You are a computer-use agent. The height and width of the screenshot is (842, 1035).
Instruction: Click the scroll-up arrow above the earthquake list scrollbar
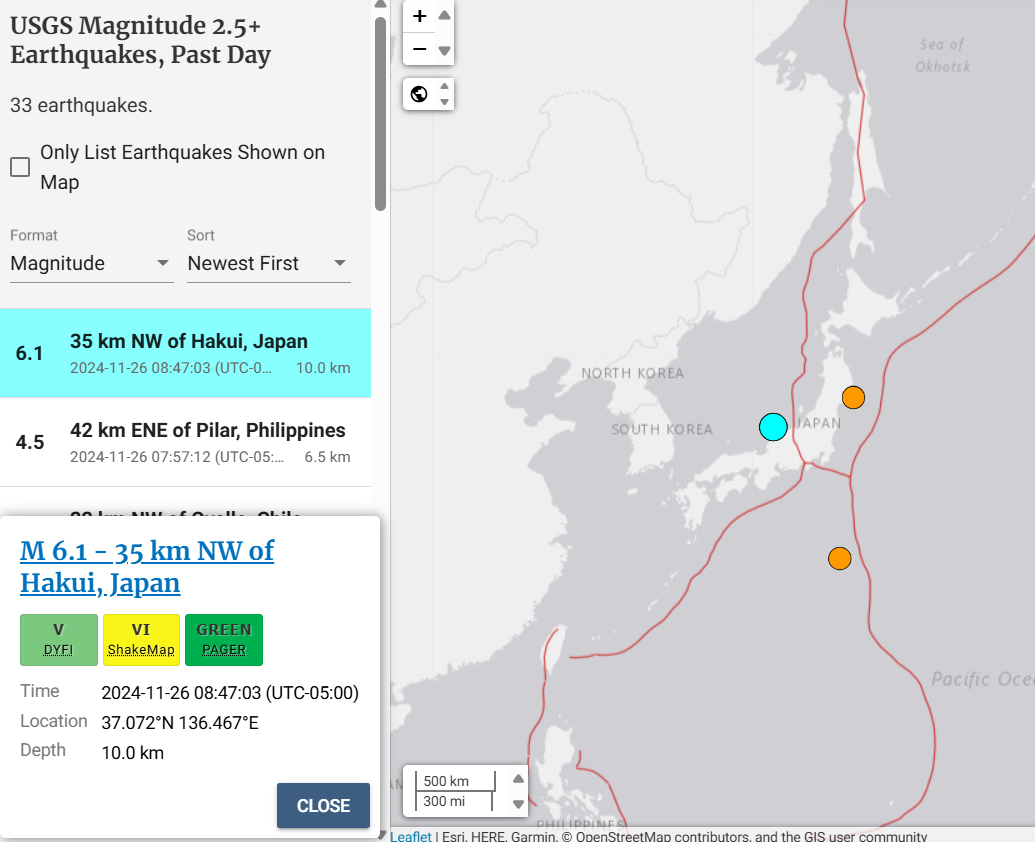(x=380, y=5)
